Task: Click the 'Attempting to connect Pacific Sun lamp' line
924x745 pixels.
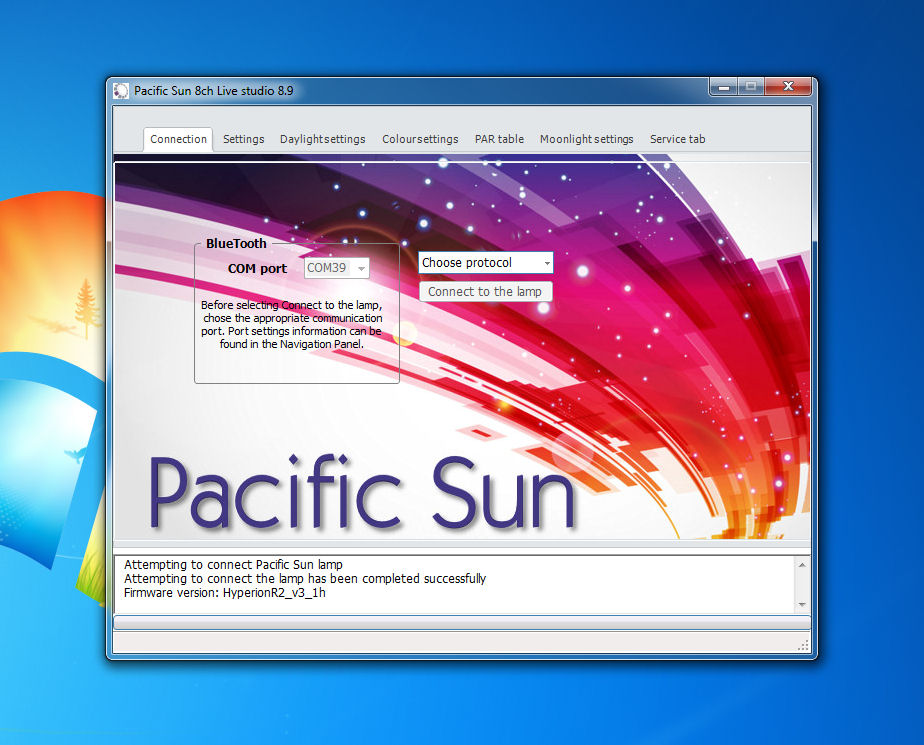Action: [233, 565]
